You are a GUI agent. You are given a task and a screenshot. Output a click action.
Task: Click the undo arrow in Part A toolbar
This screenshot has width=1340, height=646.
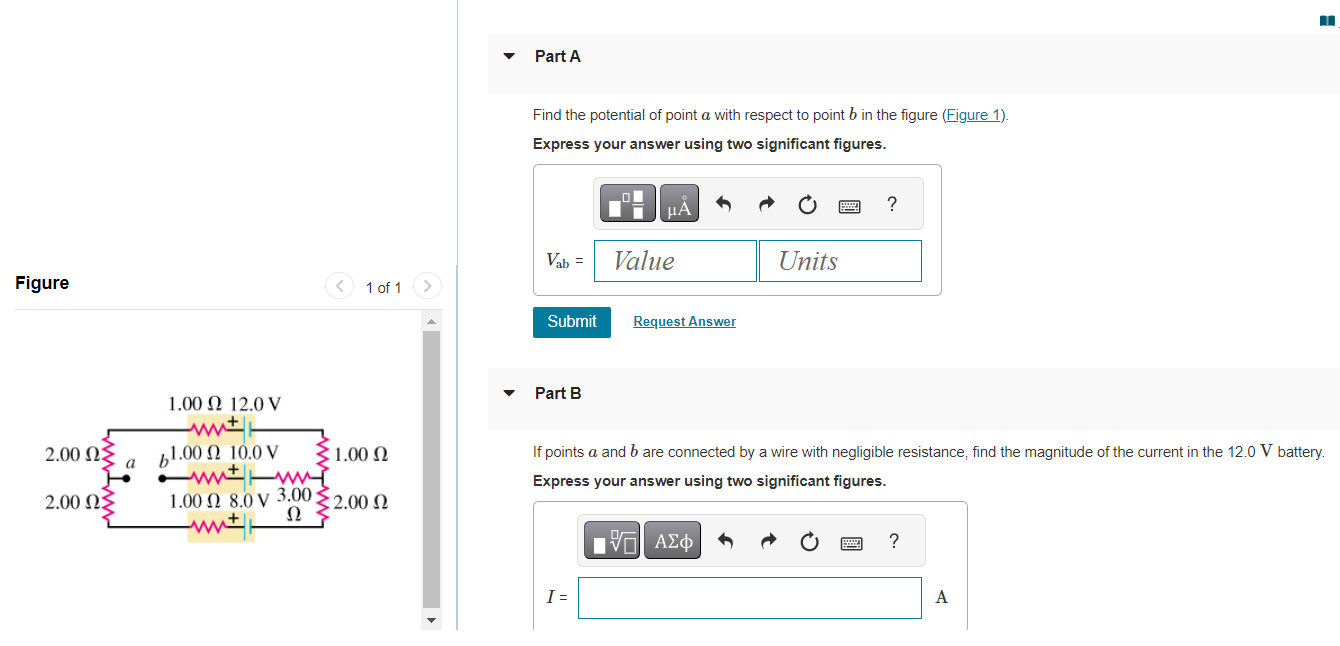pos(723,203)
